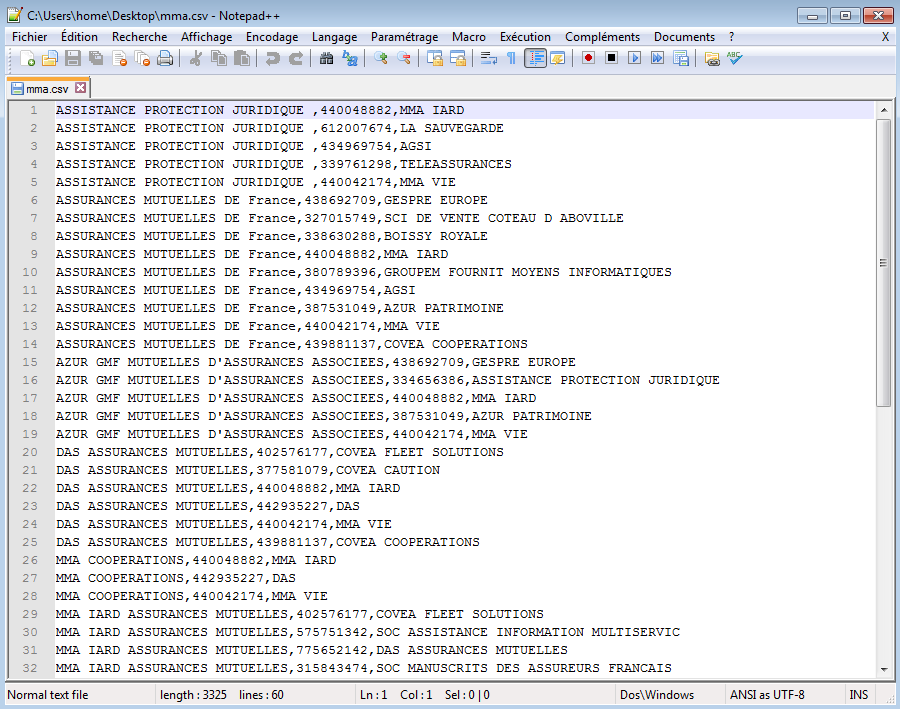
Task: Open the Recherche menu
Action: click(139, 37)
